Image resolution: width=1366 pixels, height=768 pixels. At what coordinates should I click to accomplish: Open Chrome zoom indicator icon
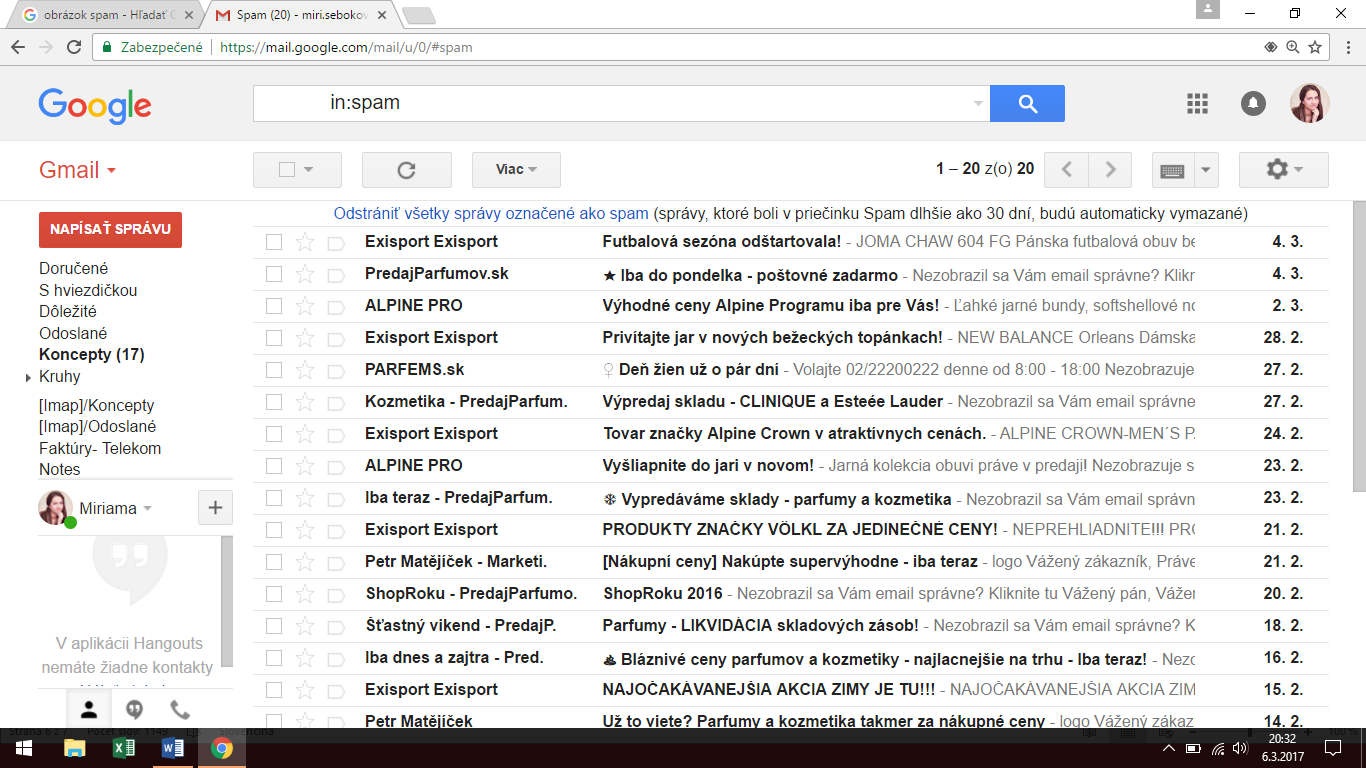[1293, 47]
